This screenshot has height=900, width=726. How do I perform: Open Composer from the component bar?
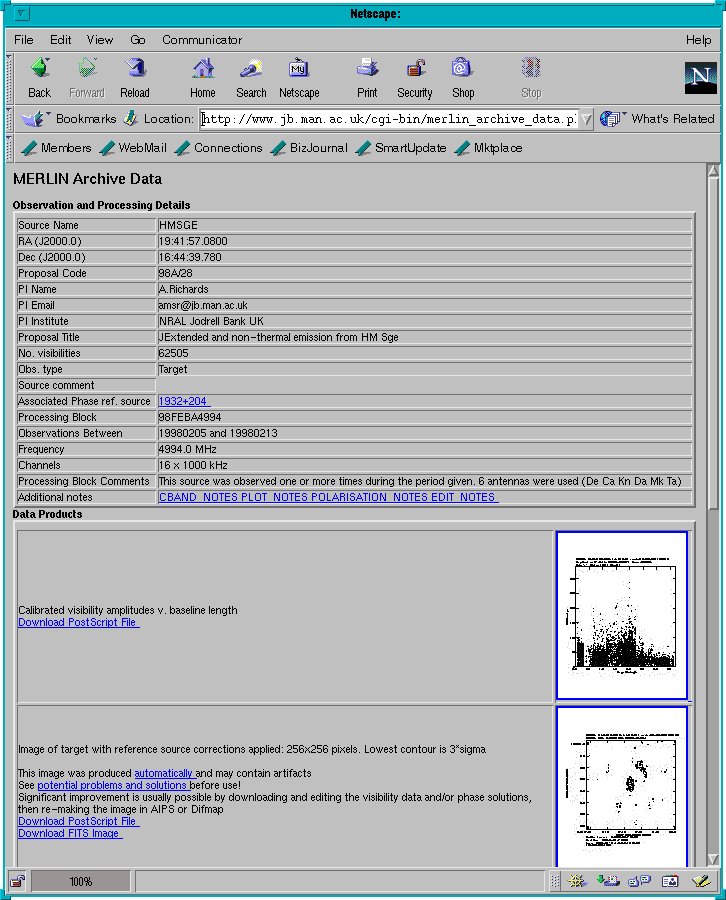701,880
